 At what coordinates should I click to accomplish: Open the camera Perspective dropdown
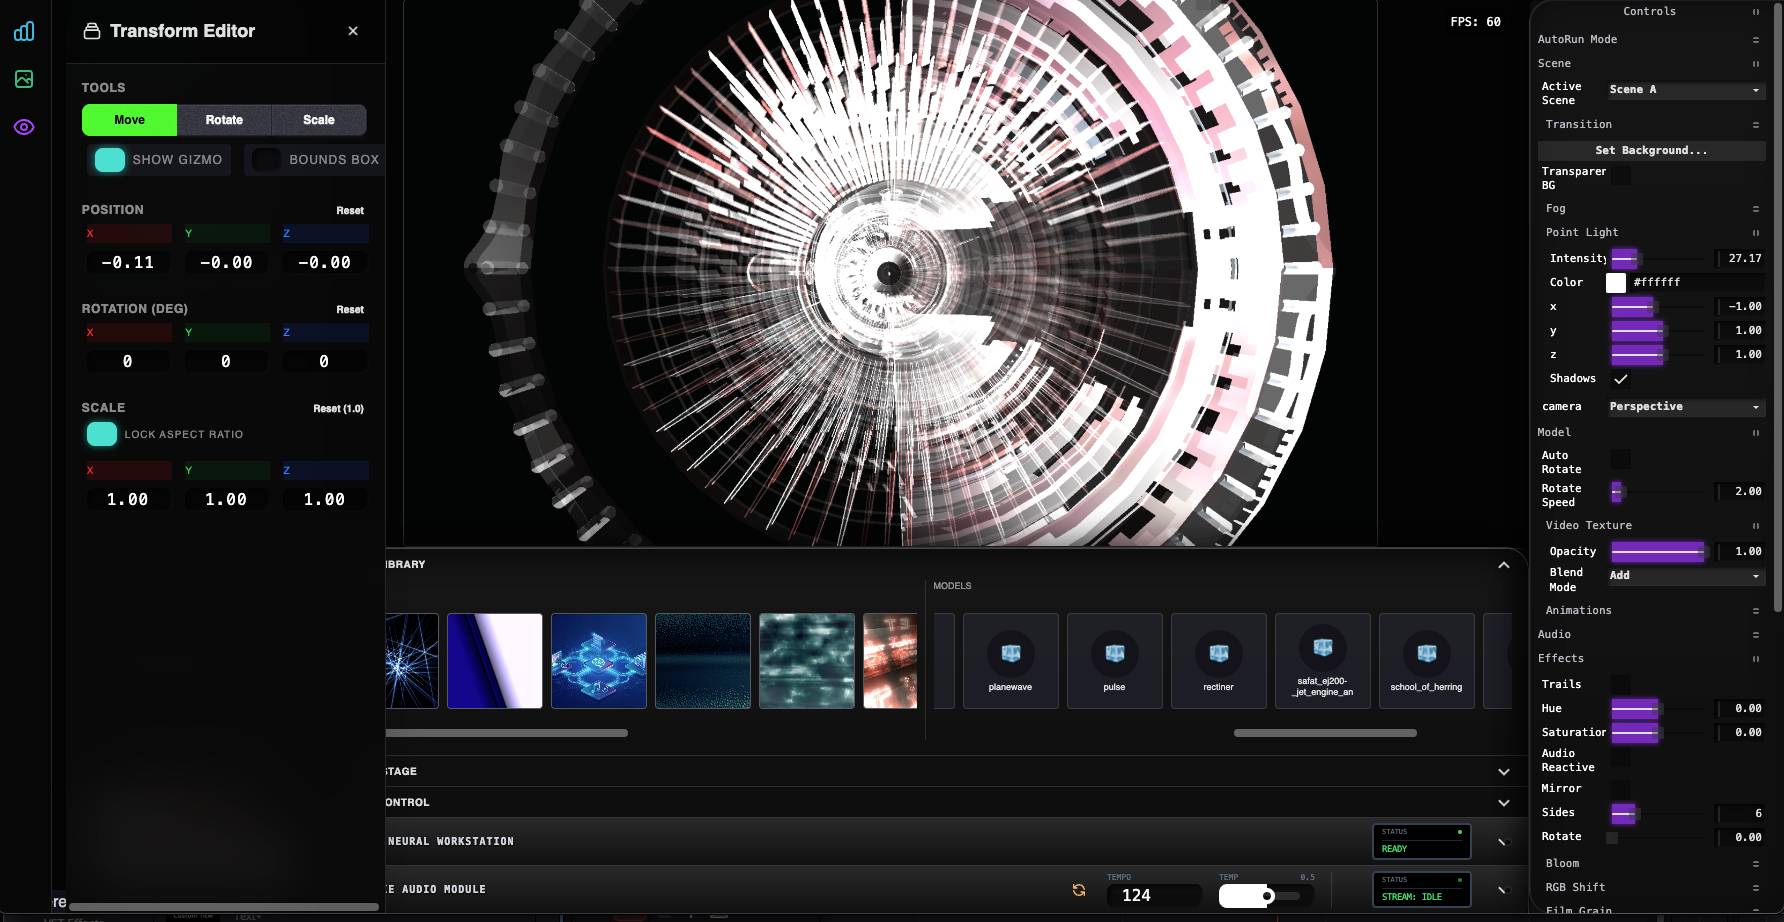1685,407
